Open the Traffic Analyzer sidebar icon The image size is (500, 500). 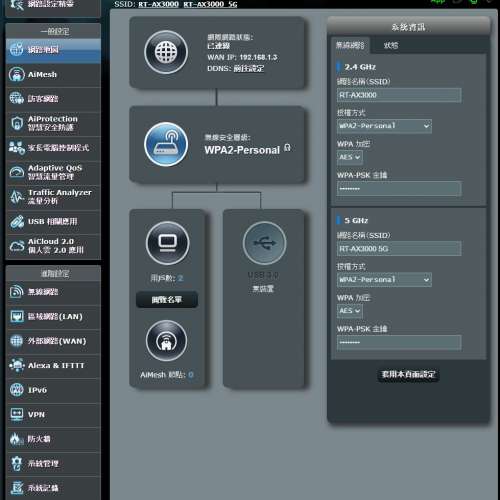coord(17,197)
